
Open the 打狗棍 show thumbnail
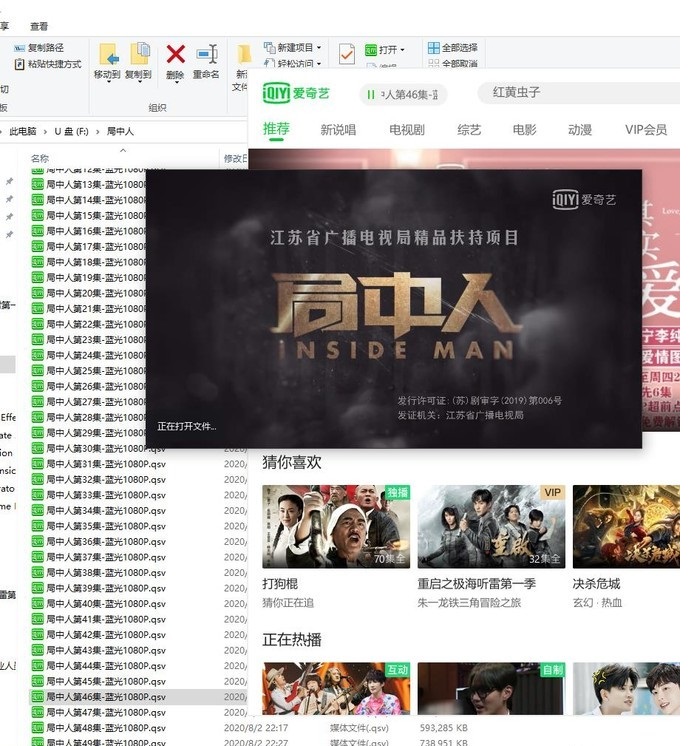point(336,527)
